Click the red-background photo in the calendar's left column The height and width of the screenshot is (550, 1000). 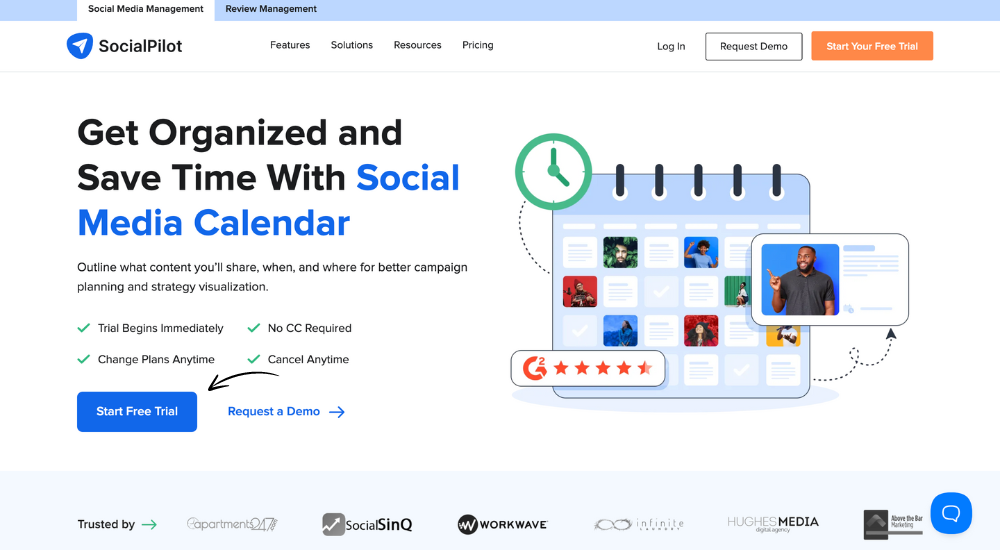coord(580,292)
